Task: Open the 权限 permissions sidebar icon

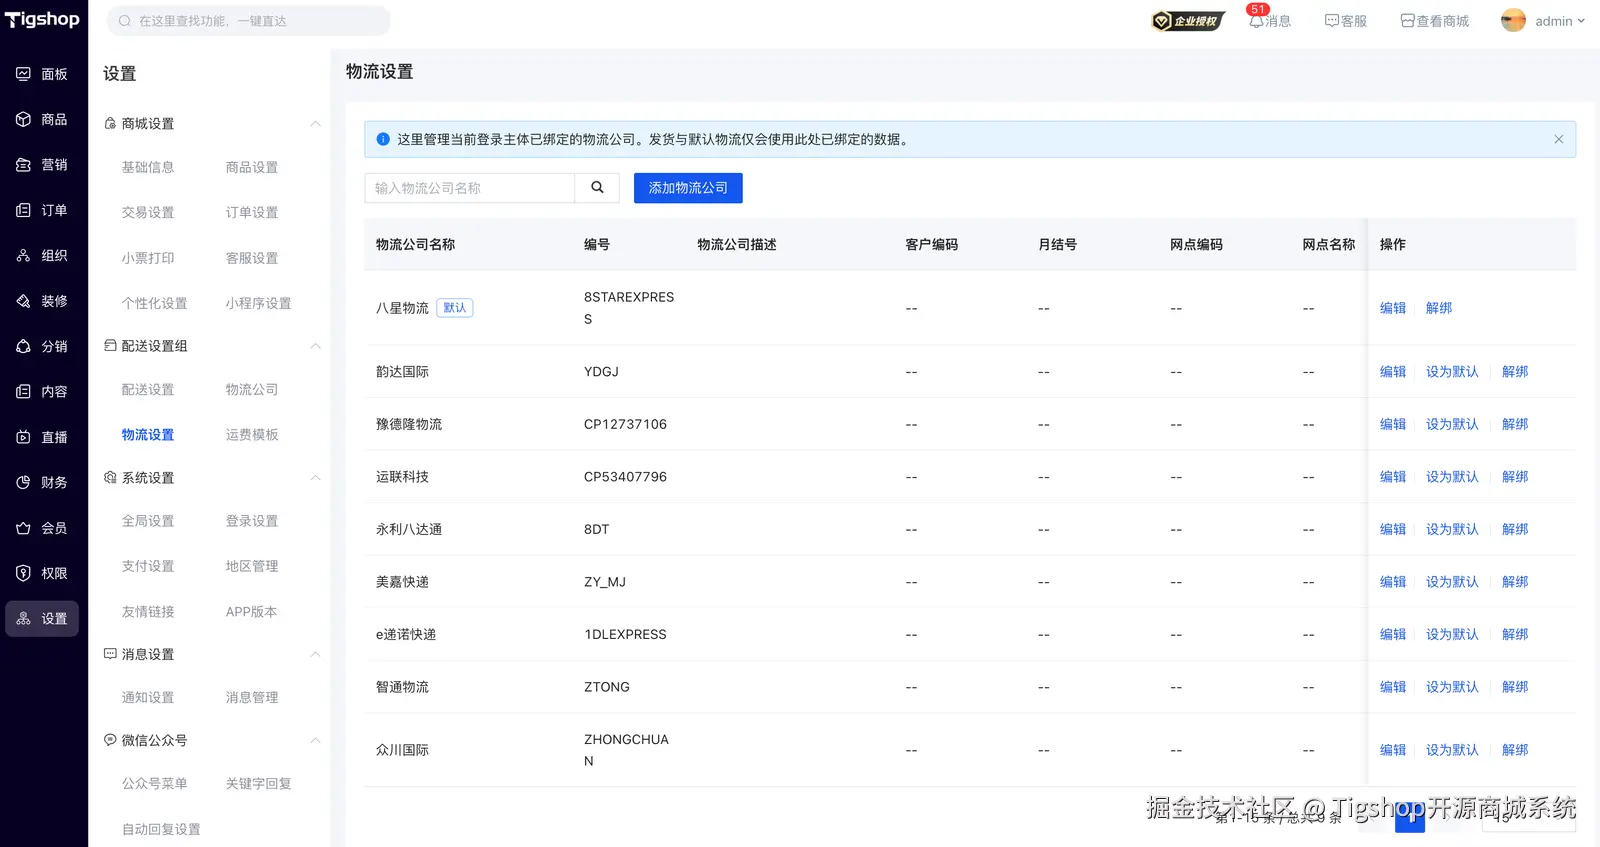Action: [x=23, y=573]
